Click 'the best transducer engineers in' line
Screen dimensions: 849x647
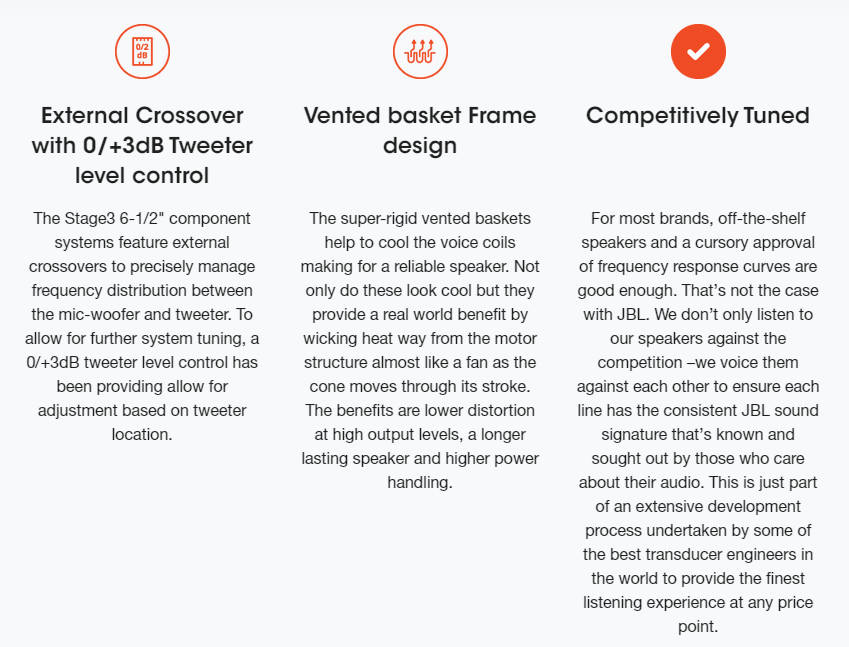click(698, 554)
